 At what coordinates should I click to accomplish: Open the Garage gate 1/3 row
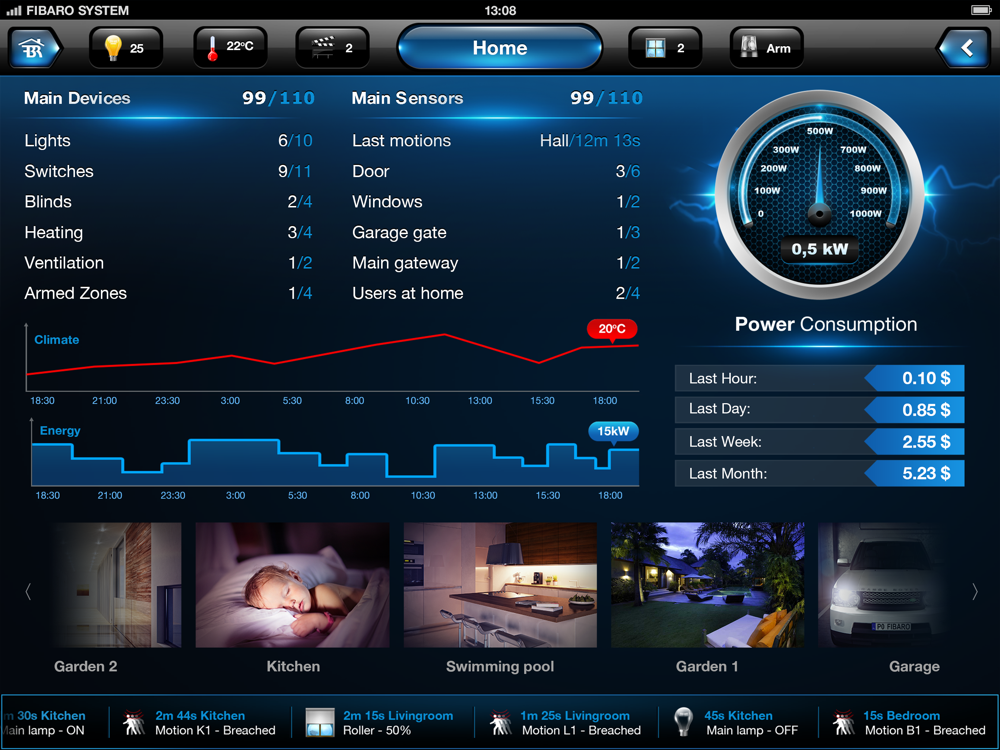tap(496, 232)
